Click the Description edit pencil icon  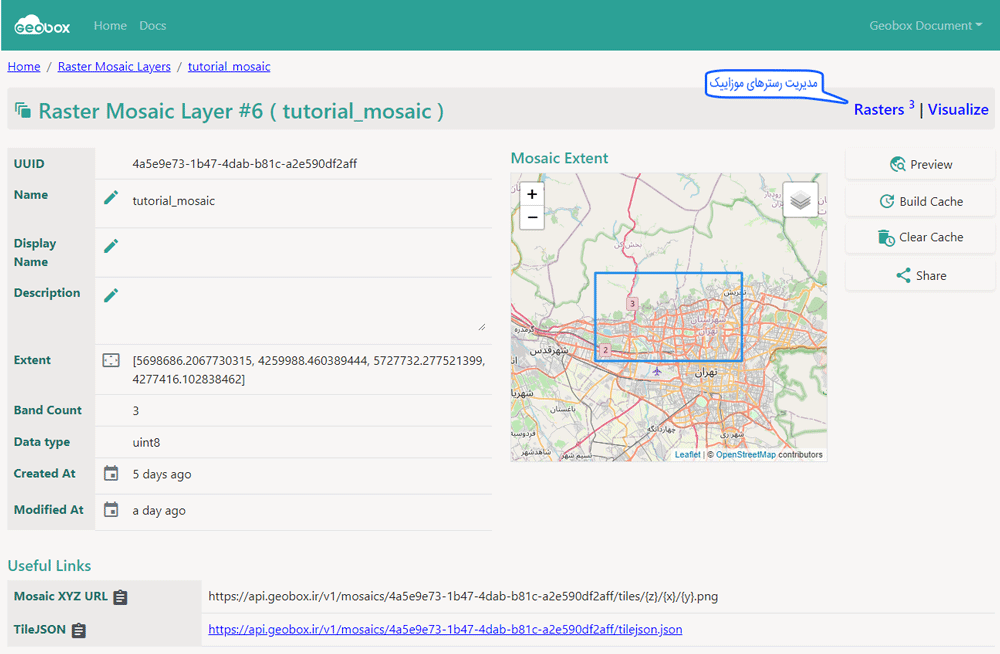[111, 295]
